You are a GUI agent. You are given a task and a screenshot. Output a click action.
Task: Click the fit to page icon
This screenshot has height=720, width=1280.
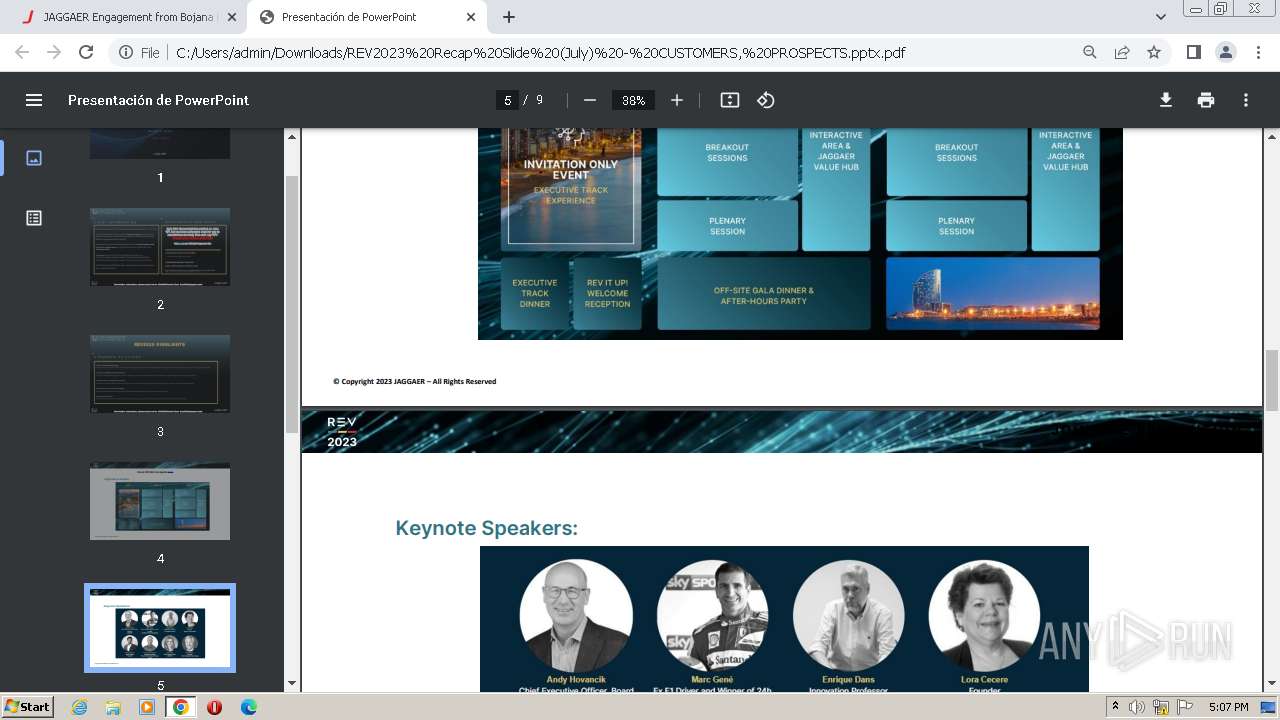point(730,100)
